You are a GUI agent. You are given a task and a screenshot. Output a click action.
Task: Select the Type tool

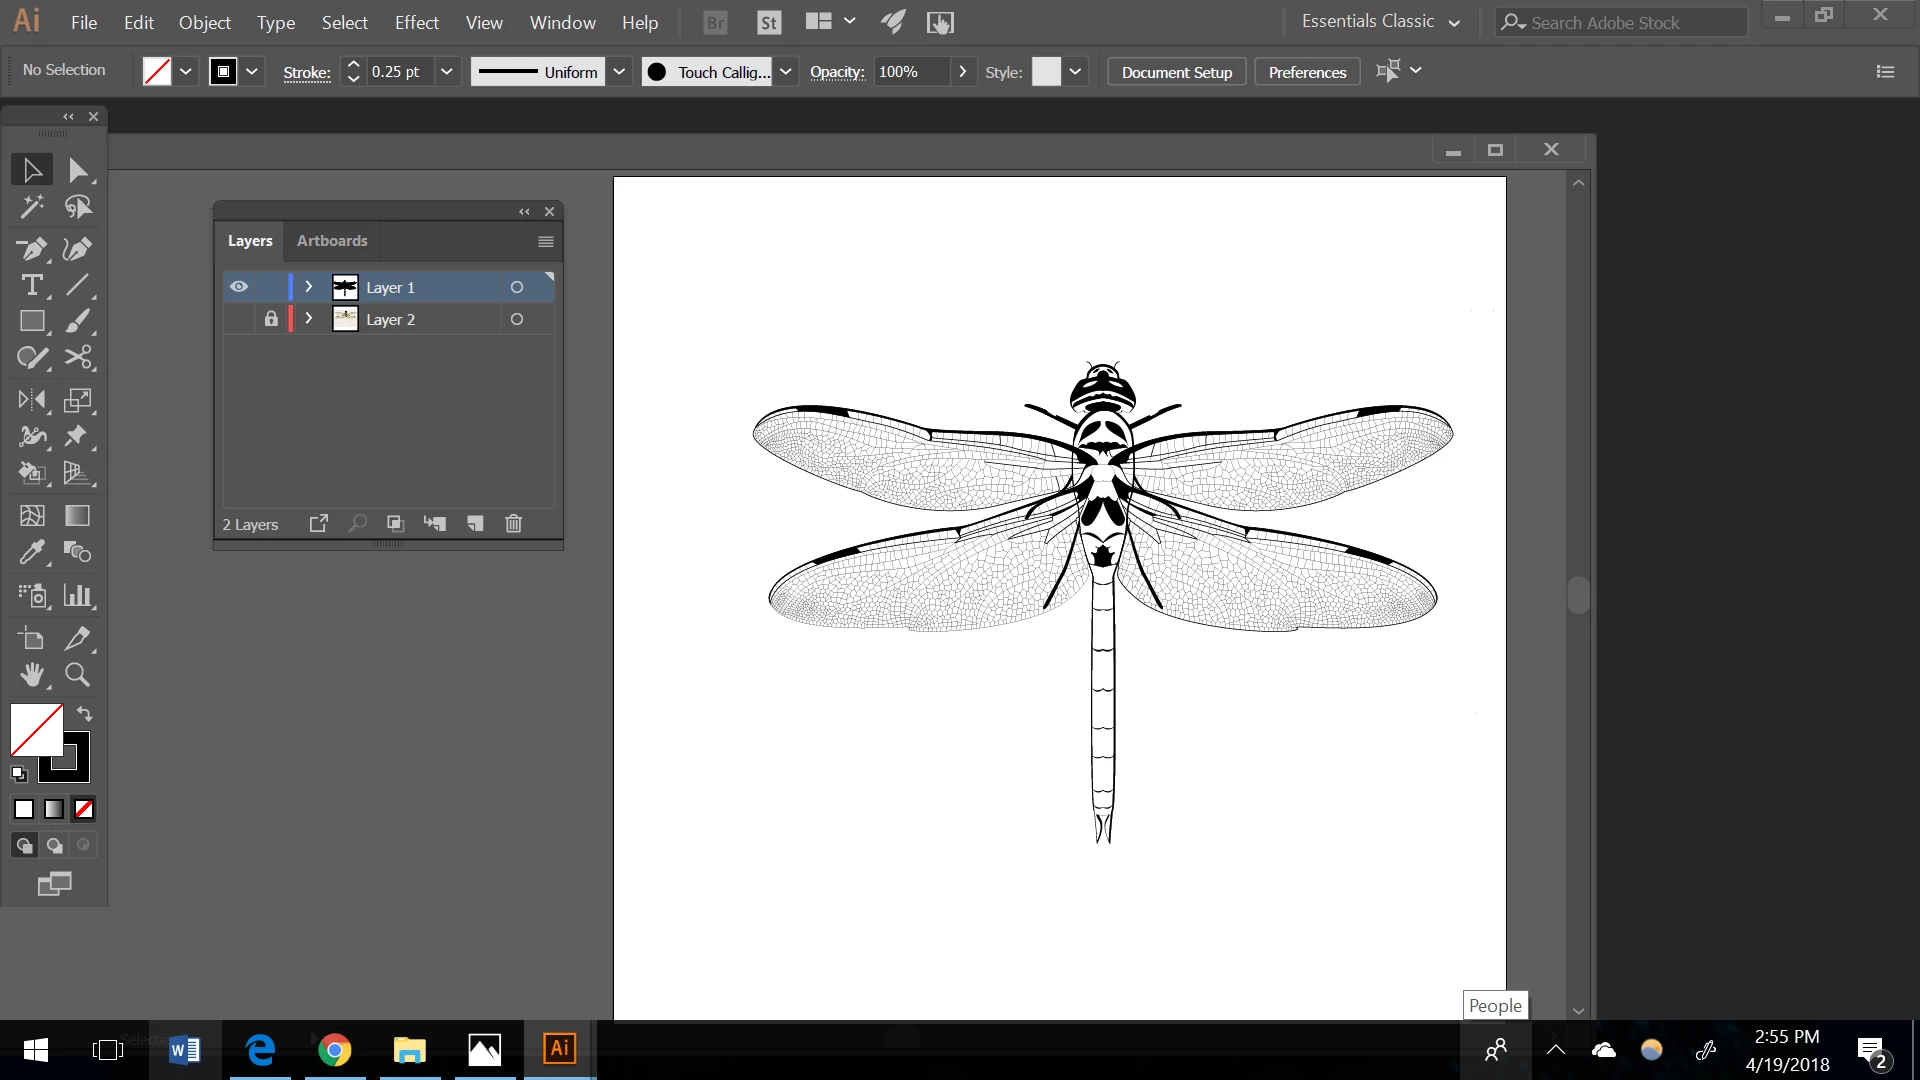[x=31, y=285]
